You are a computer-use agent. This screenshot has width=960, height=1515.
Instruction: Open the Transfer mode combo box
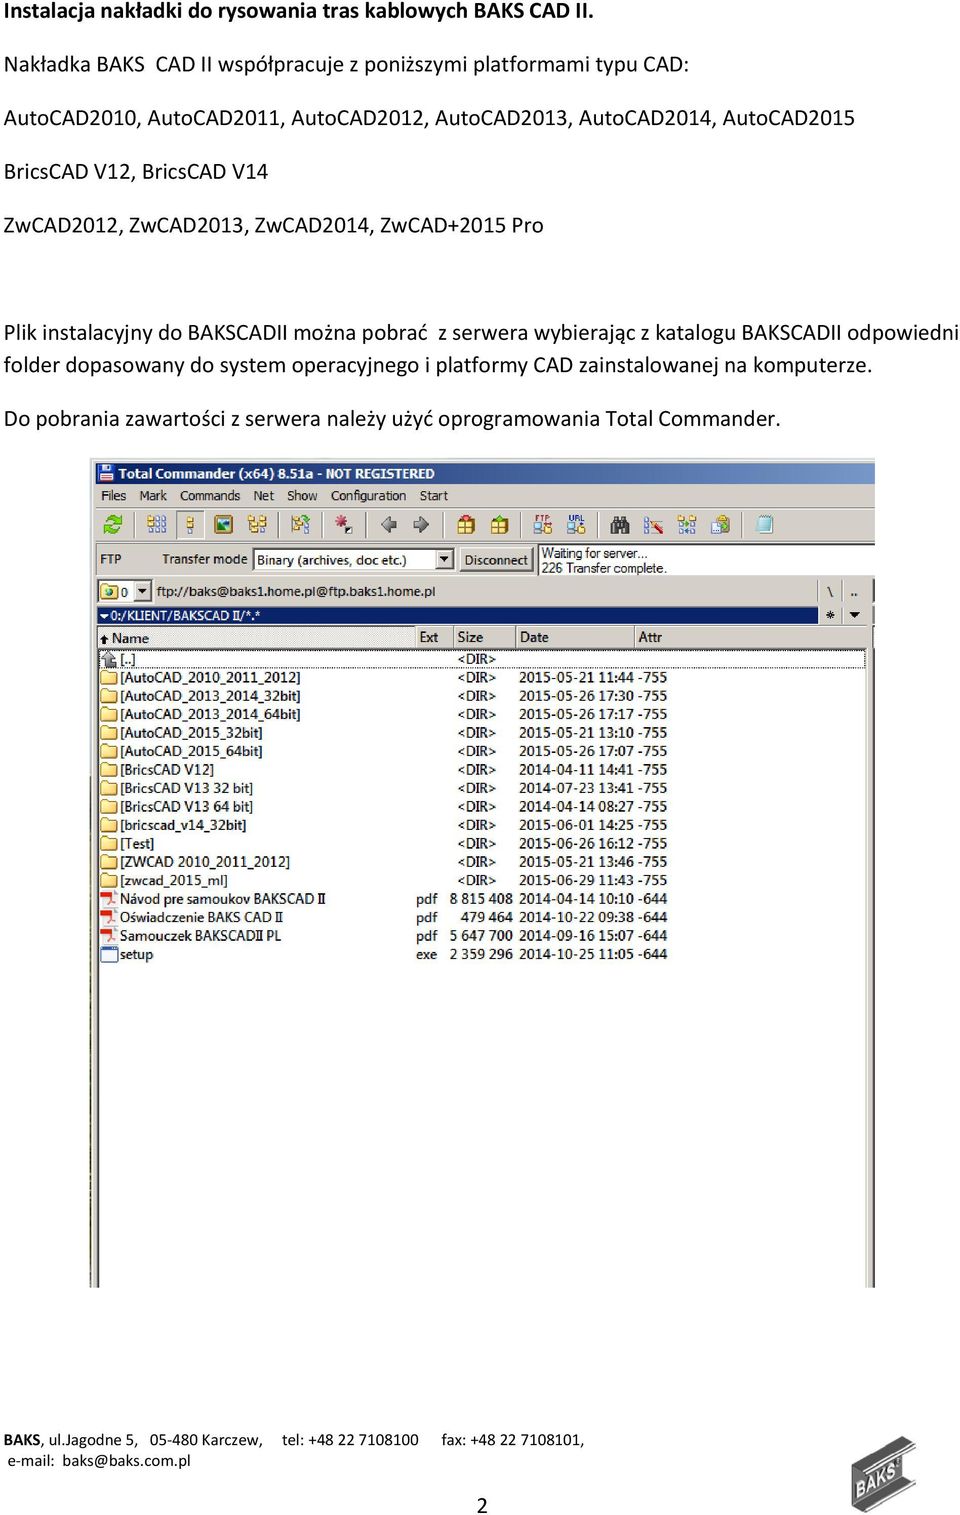point(353,560)
